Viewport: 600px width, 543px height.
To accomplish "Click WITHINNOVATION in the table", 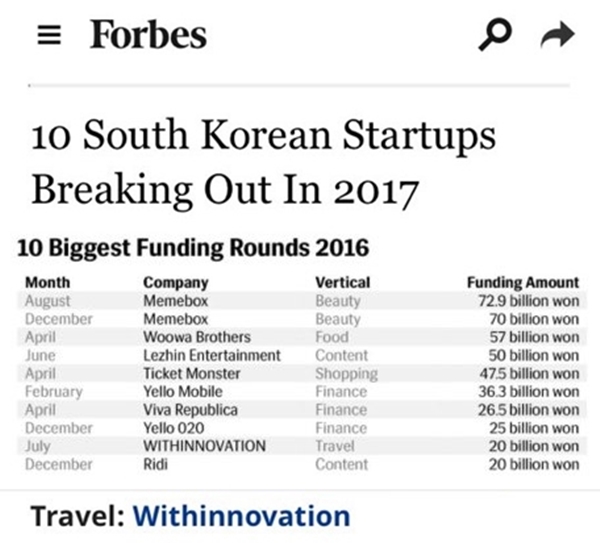I will click(205, 446).
